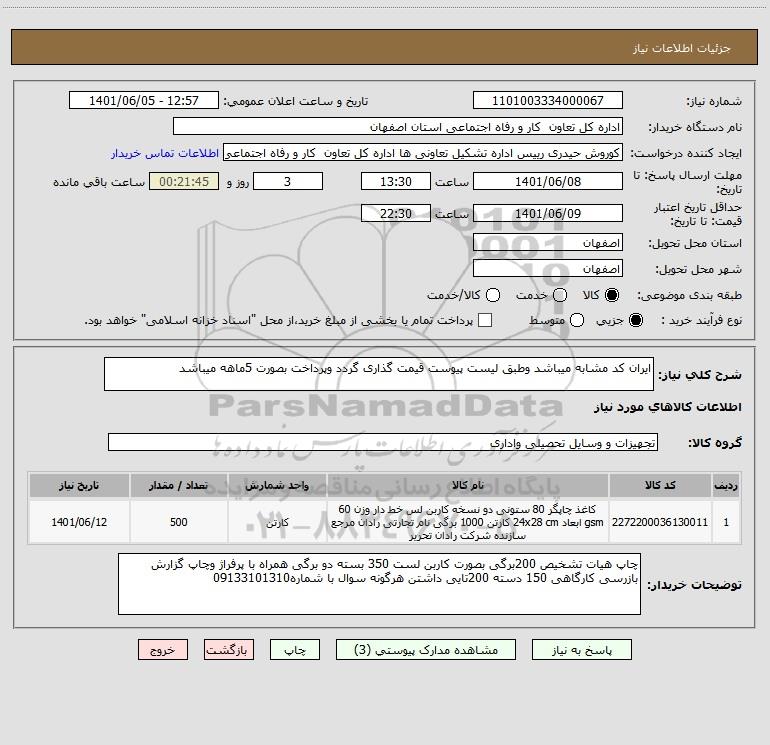
Task: Open مشاهده مدارک پیوستی (3) button
Action: click(426, 650)
